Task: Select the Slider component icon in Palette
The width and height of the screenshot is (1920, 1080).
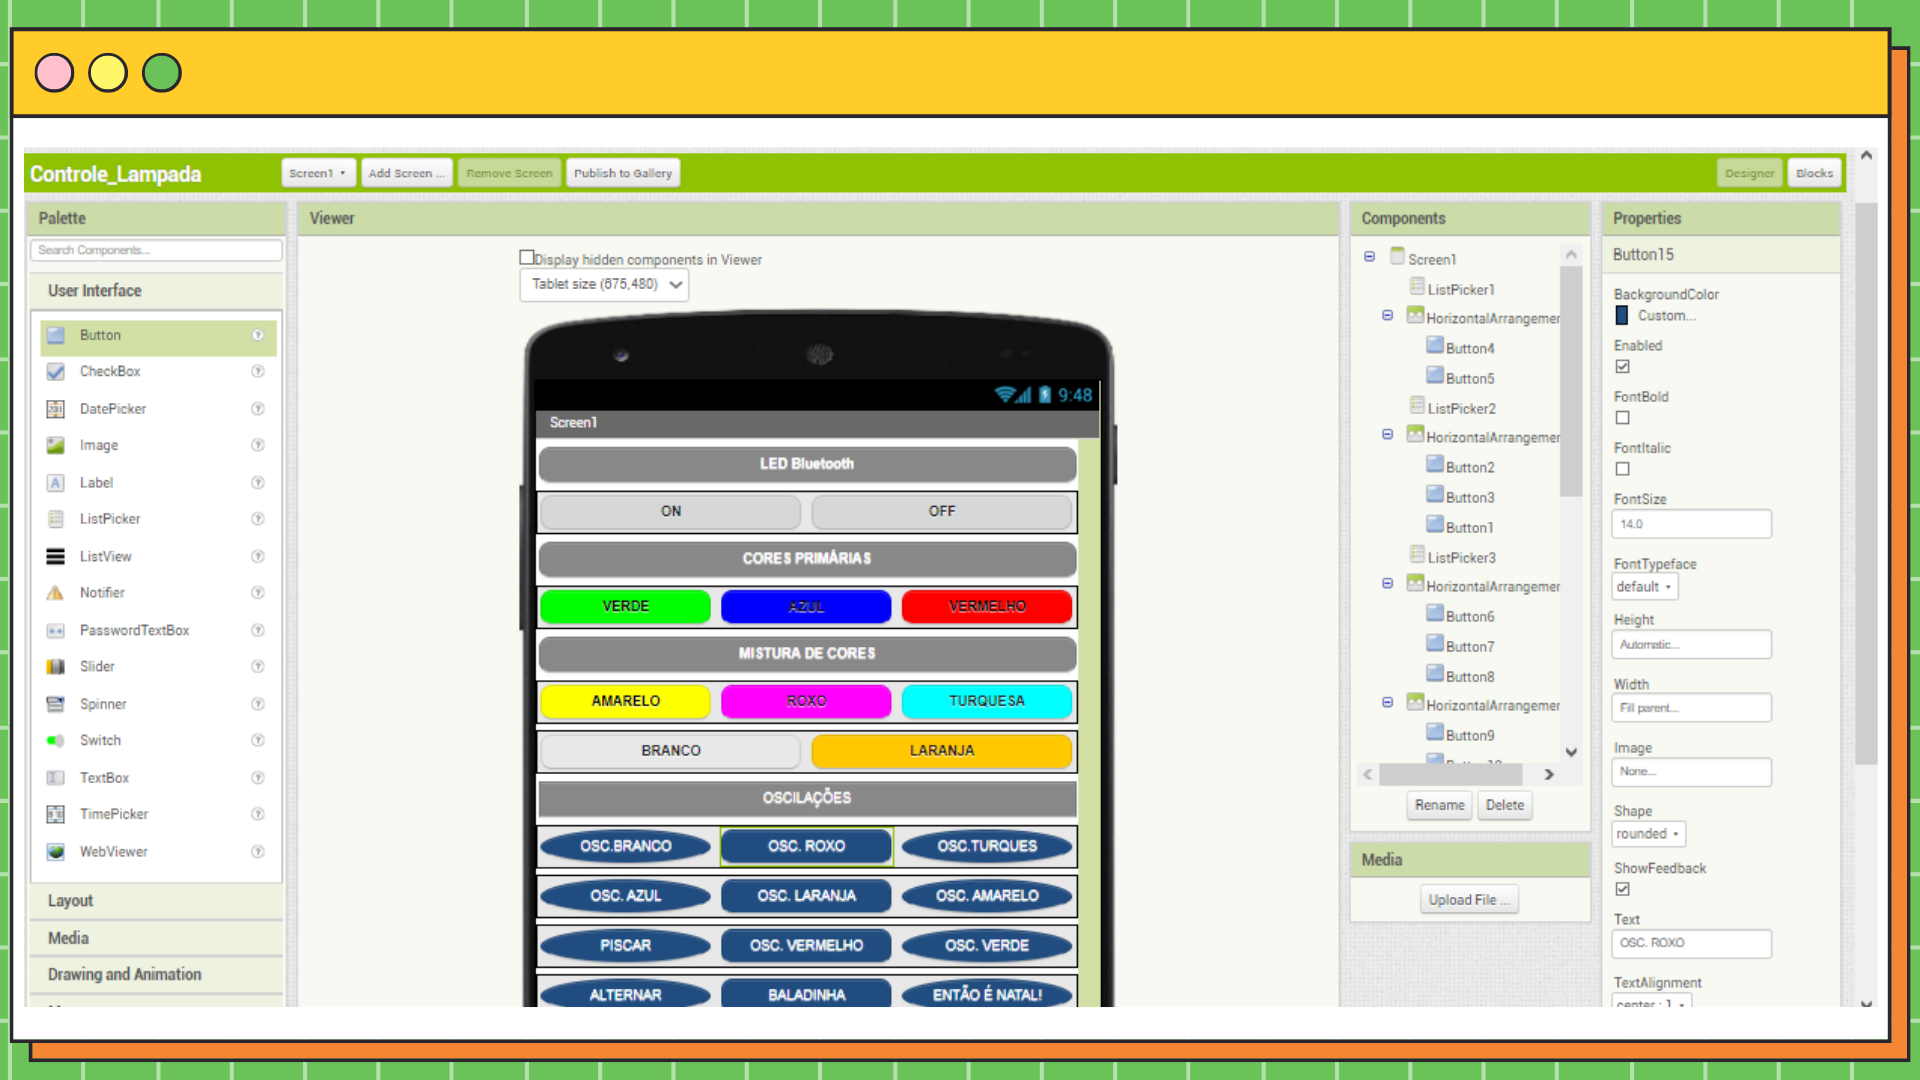Action: click(56, 667)
